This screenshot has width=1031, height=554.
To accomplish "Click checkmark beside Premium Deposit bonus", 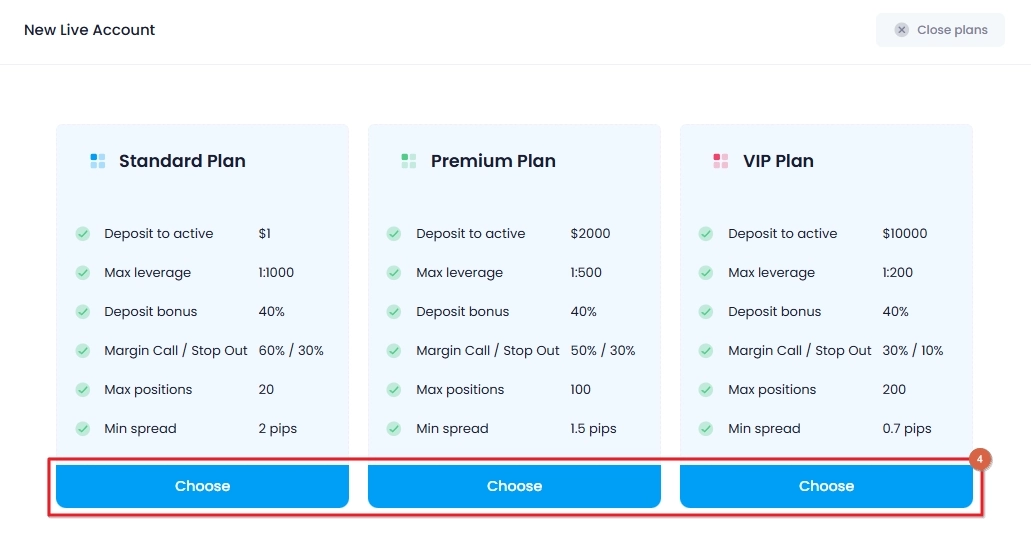I will (394, 312).
